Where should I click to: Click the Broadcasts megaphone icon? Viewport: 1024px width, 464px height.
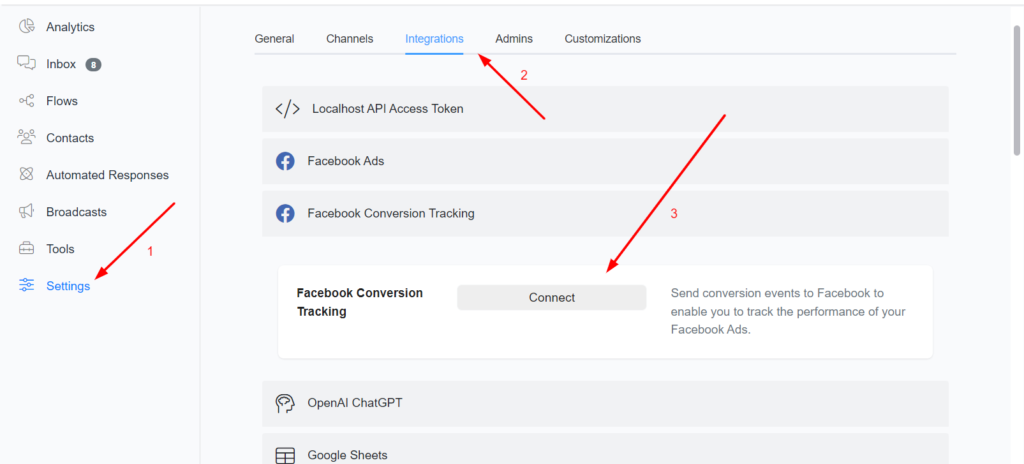point(27,212)
